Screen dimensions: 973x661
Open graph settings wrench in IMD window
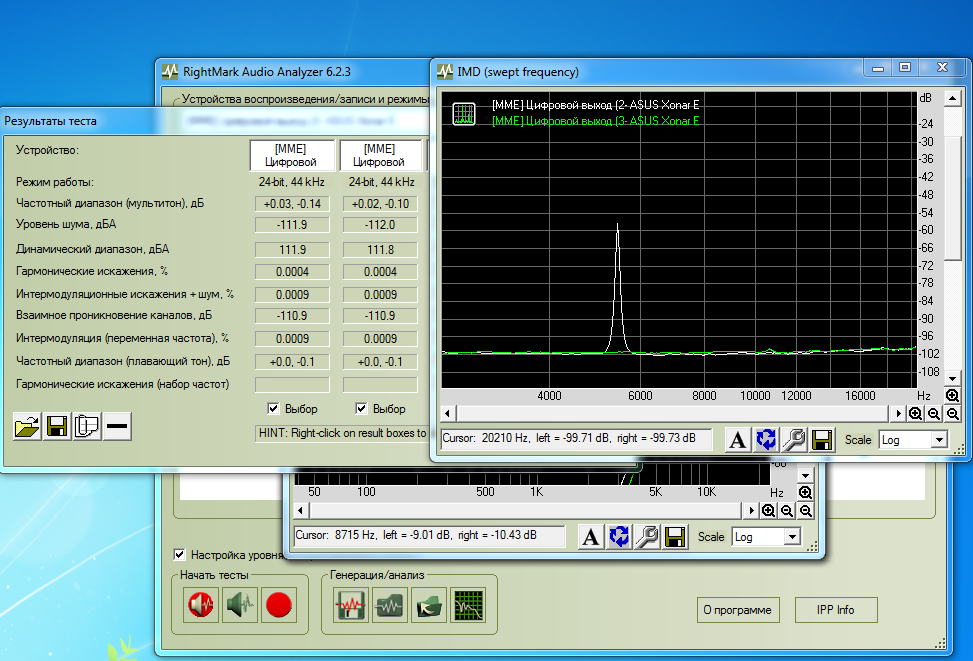794,440
